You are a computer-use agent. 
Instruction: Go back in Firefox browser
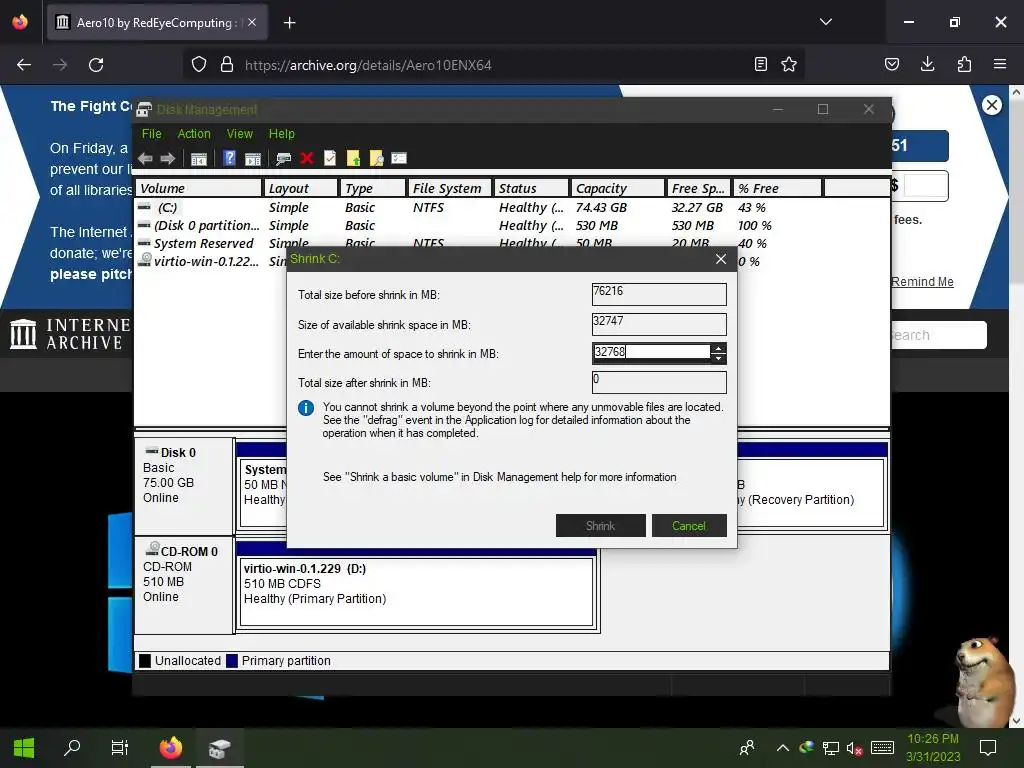(24, 65)
